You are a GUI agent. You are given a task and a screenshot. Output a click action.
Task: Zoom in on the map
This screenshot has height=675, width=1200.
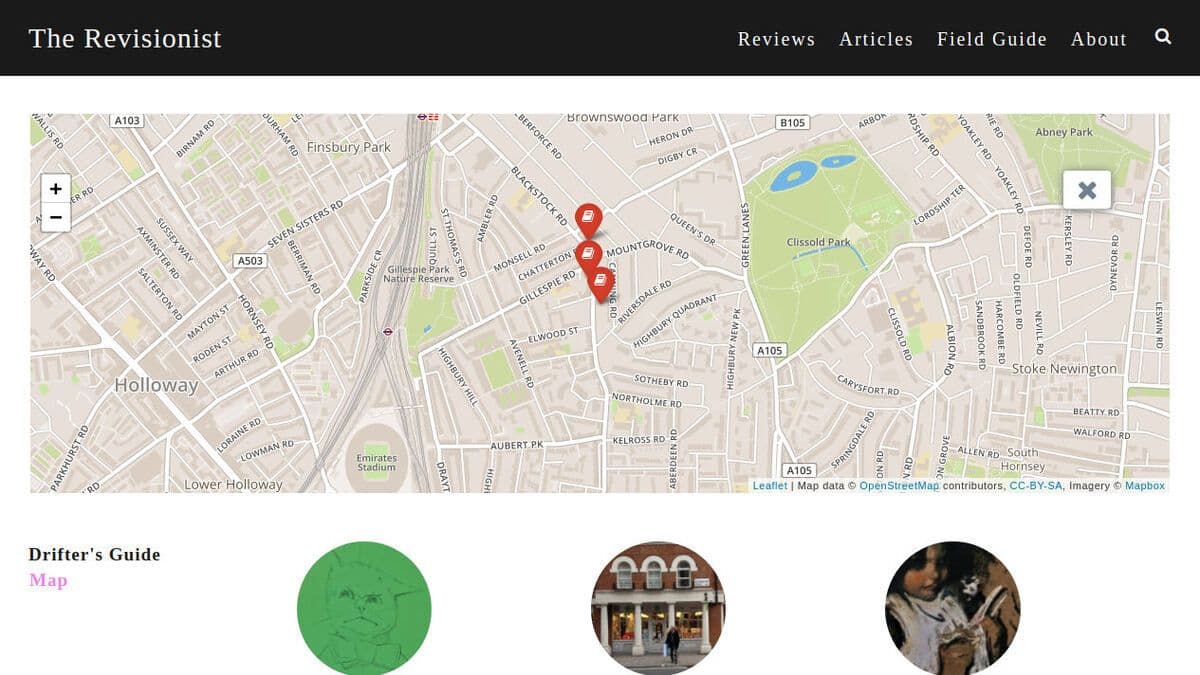coord(56,188)
